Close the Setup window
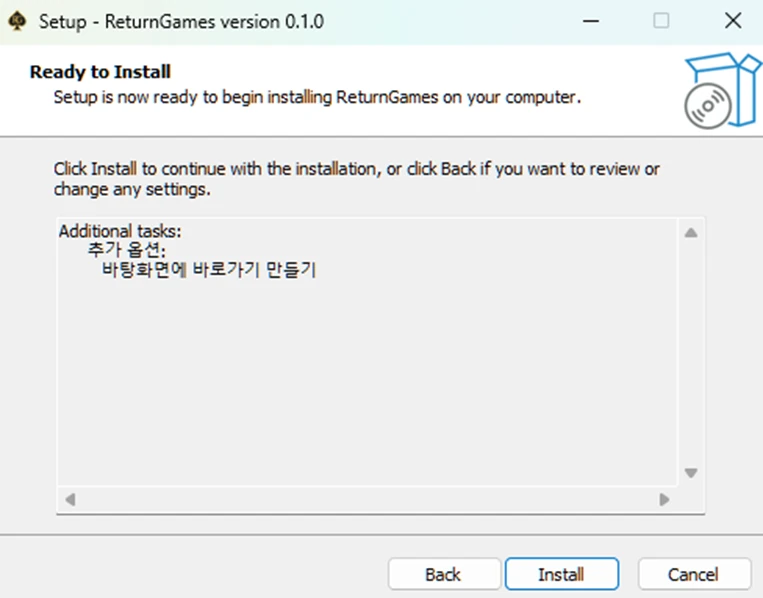Image resolution: width=763 pixels, height=598 pixels. (733, 21)
